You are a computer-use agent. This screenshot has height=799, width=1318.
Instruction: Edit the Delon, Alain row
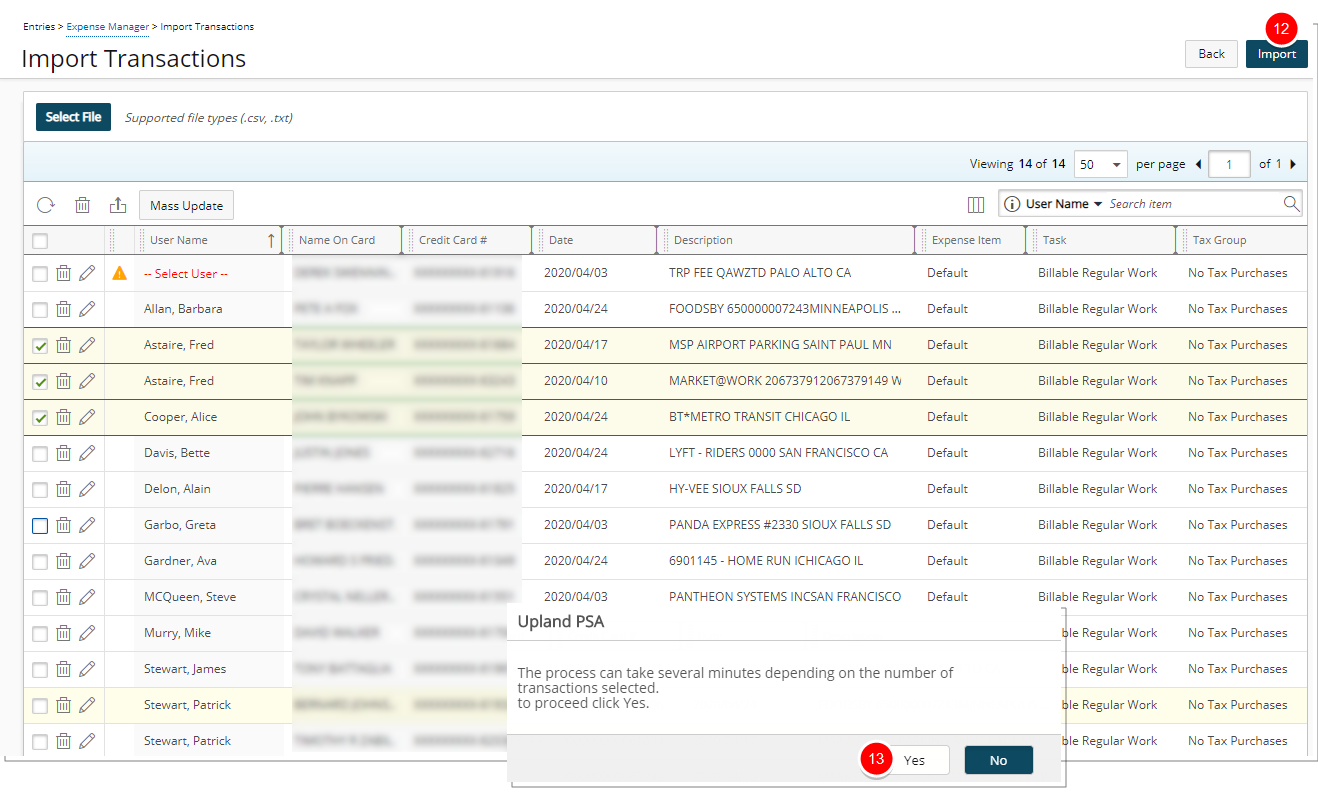coord(87,489)
